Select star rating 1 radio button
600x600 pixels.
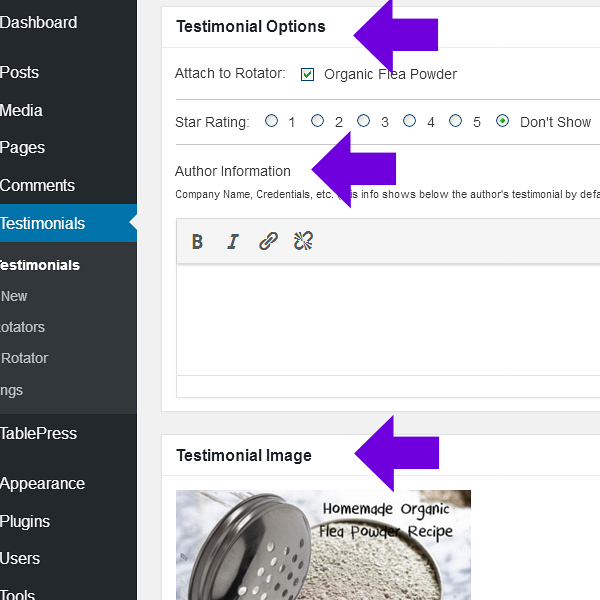(272, 121)
